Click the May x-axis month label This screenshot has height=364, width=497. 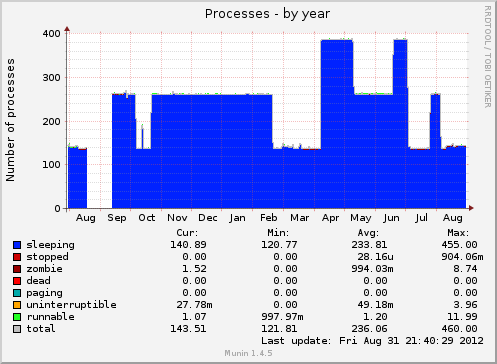(361, 218)
